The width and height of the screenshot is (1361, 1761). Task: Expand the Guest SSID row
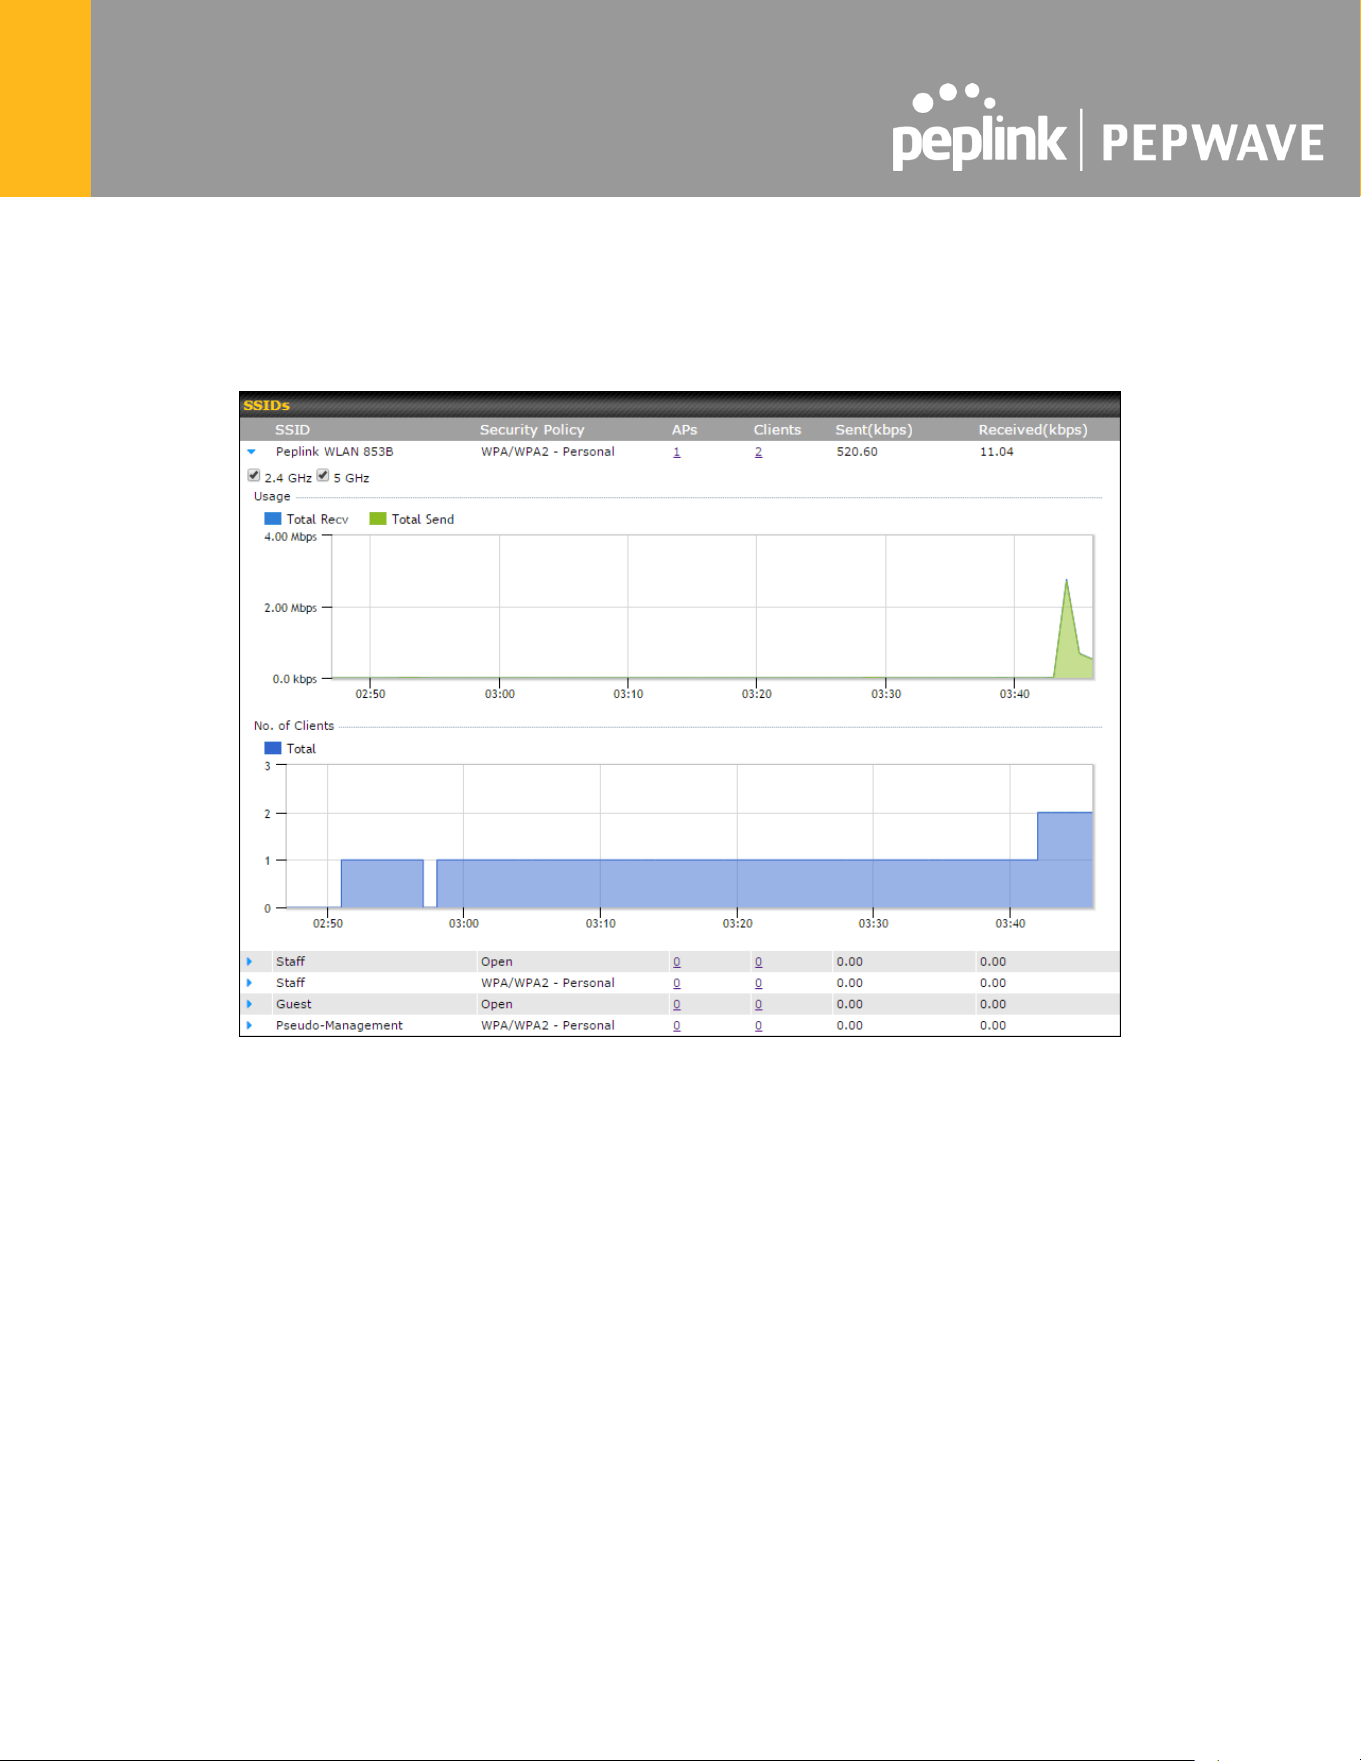249,1004
